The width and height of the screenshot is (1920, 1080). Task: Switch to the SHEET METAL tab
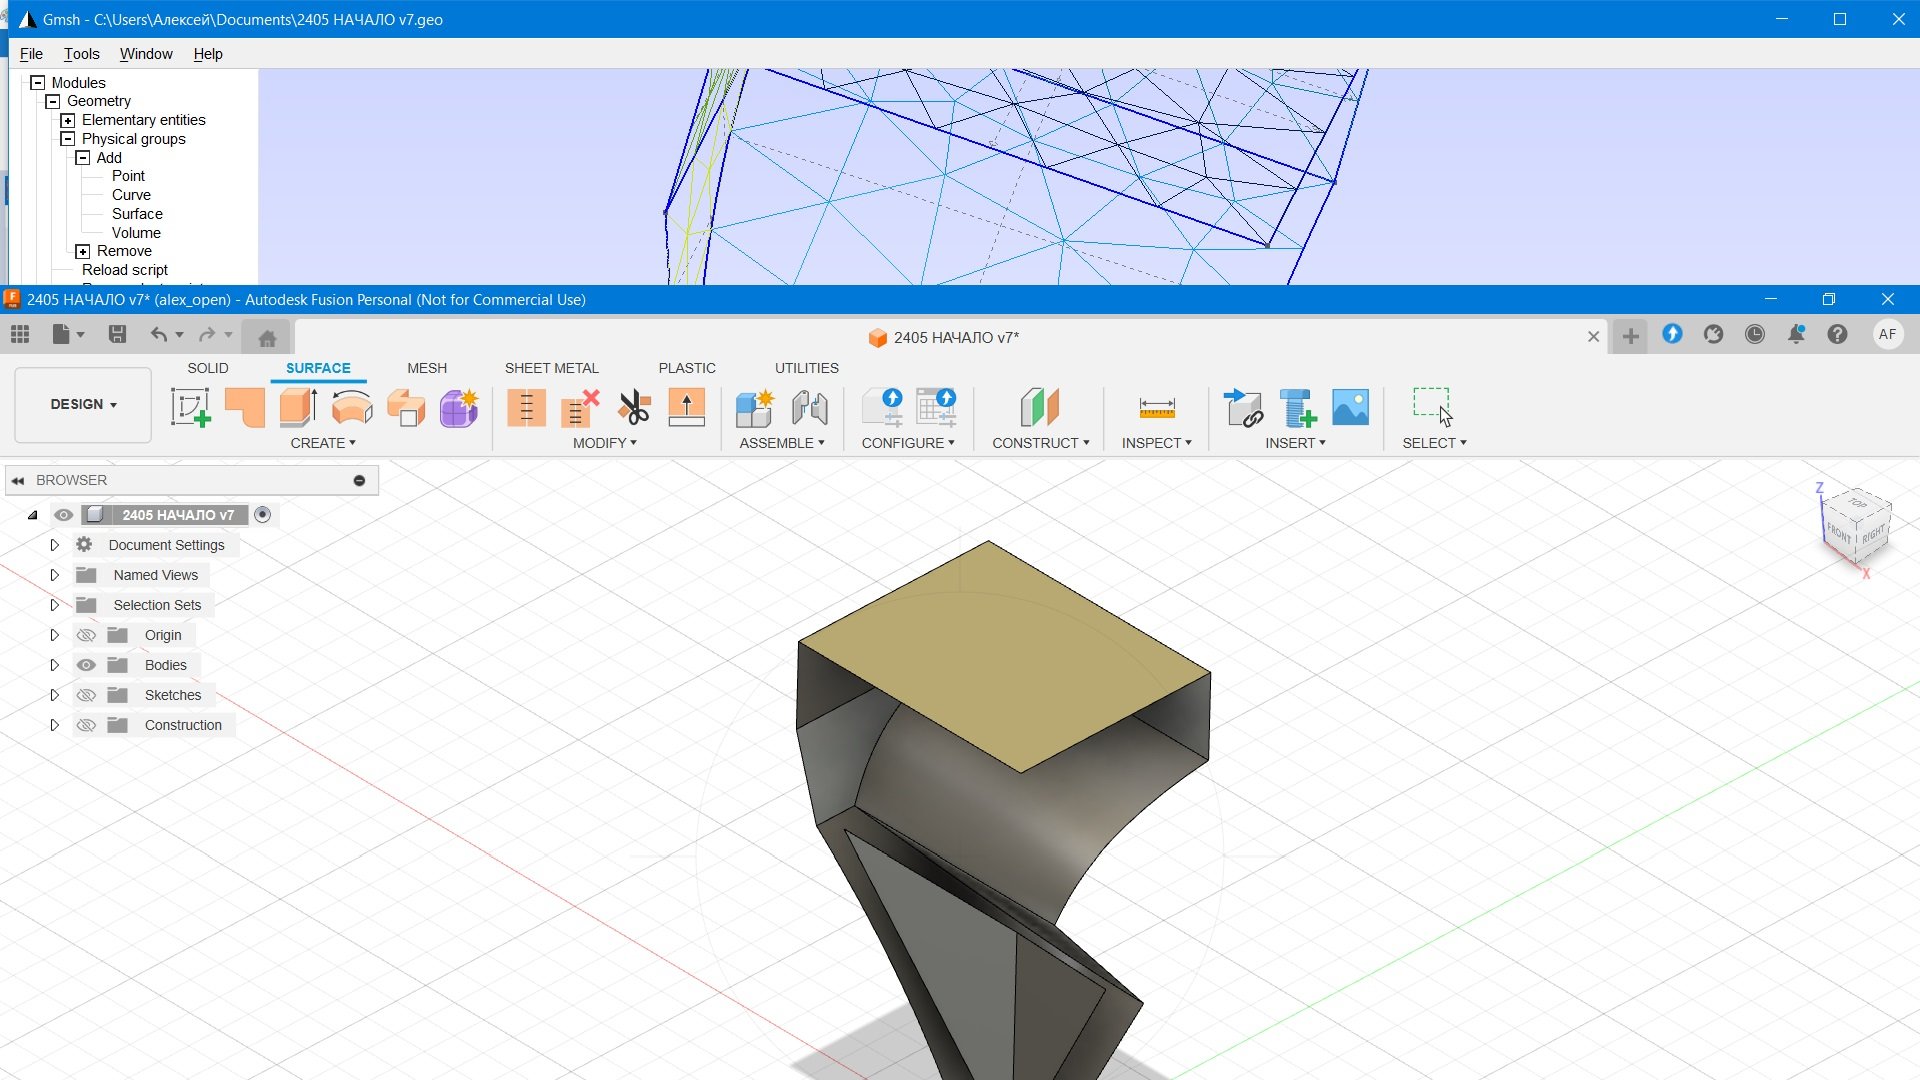pyautogui.click(x=552, y=368)
